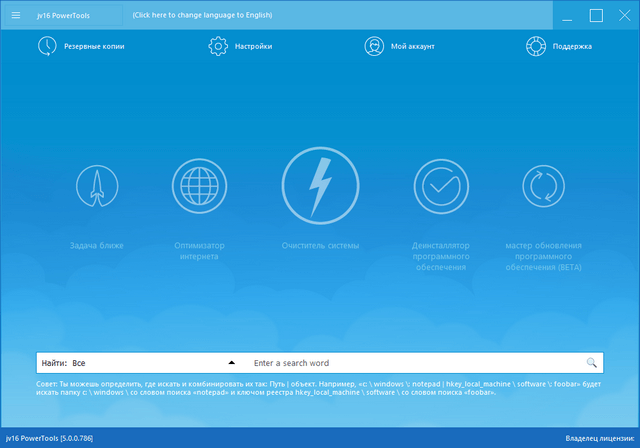Click the Задача ближе caption
640x448 pixels.
point(97,246)
